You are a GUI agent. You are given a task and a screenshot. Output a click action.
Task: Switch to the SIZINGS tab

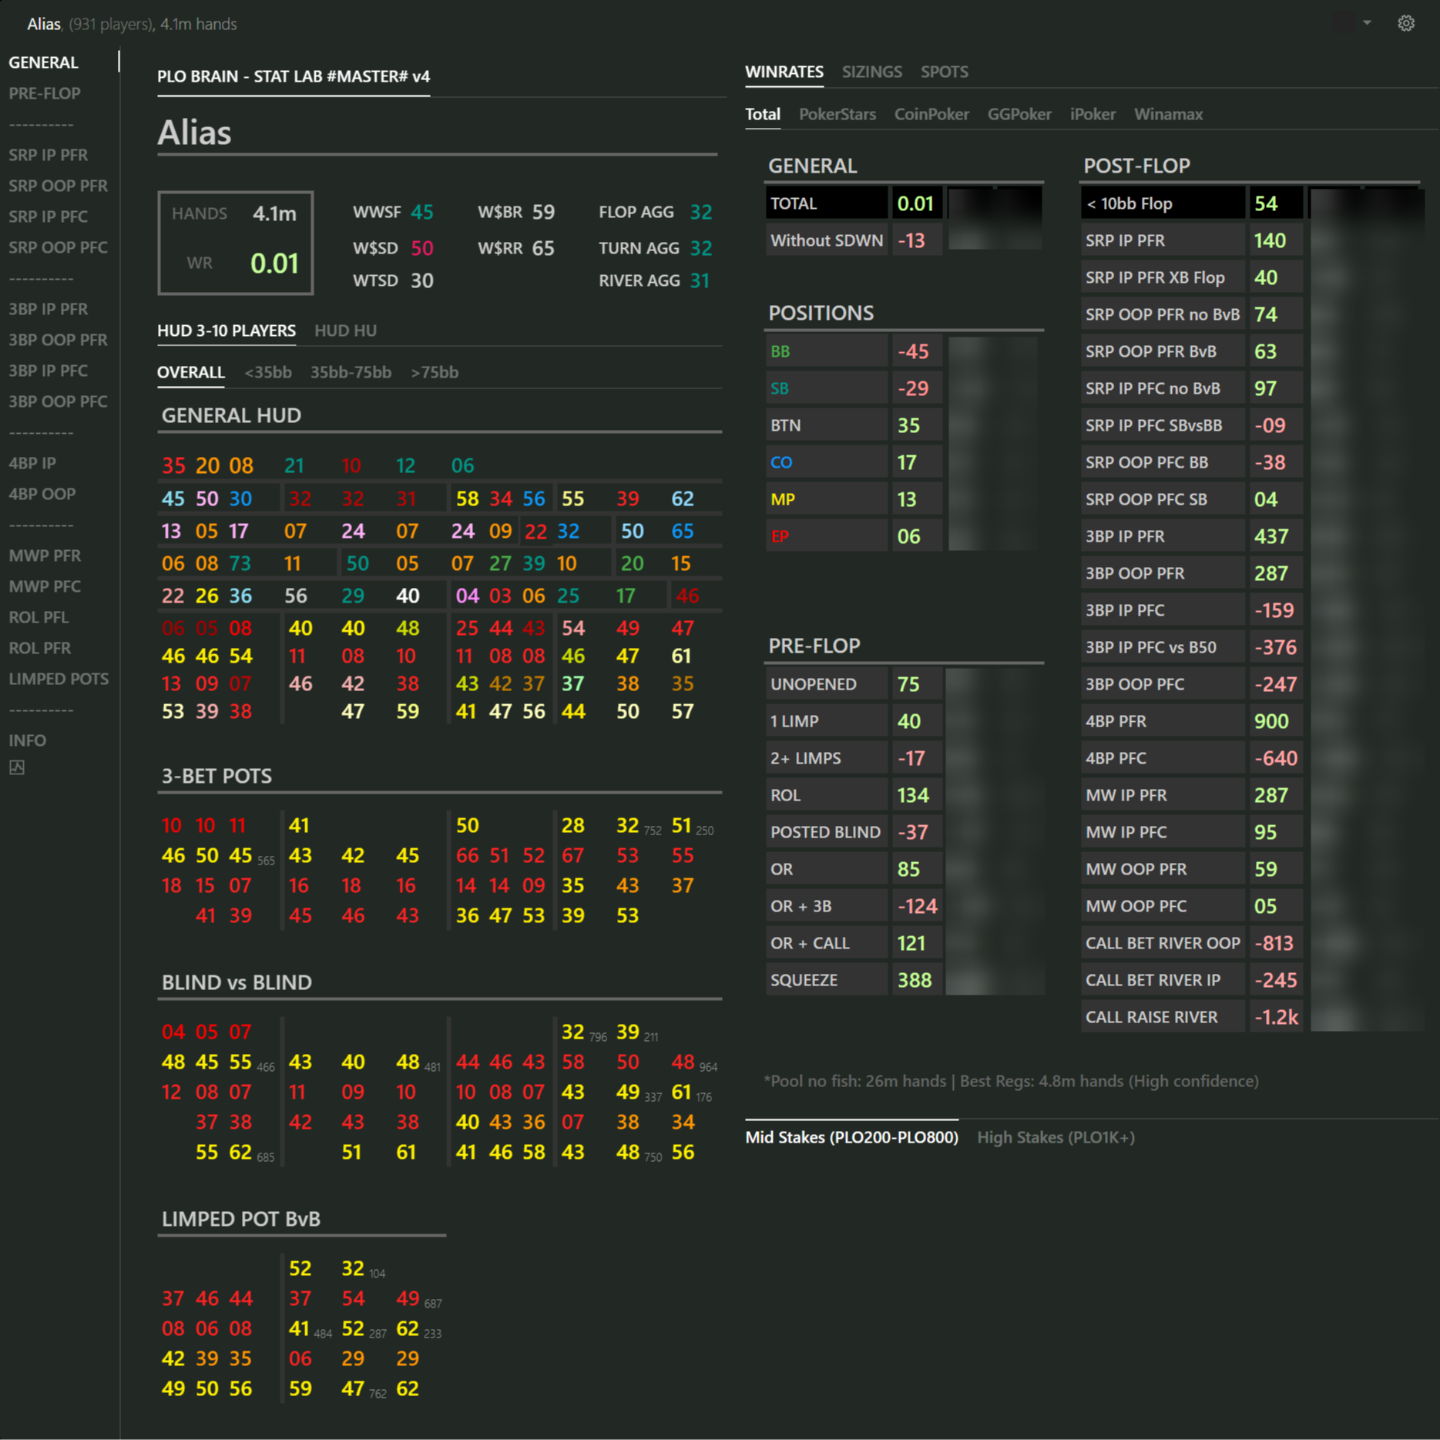click(x=871, y=71)
